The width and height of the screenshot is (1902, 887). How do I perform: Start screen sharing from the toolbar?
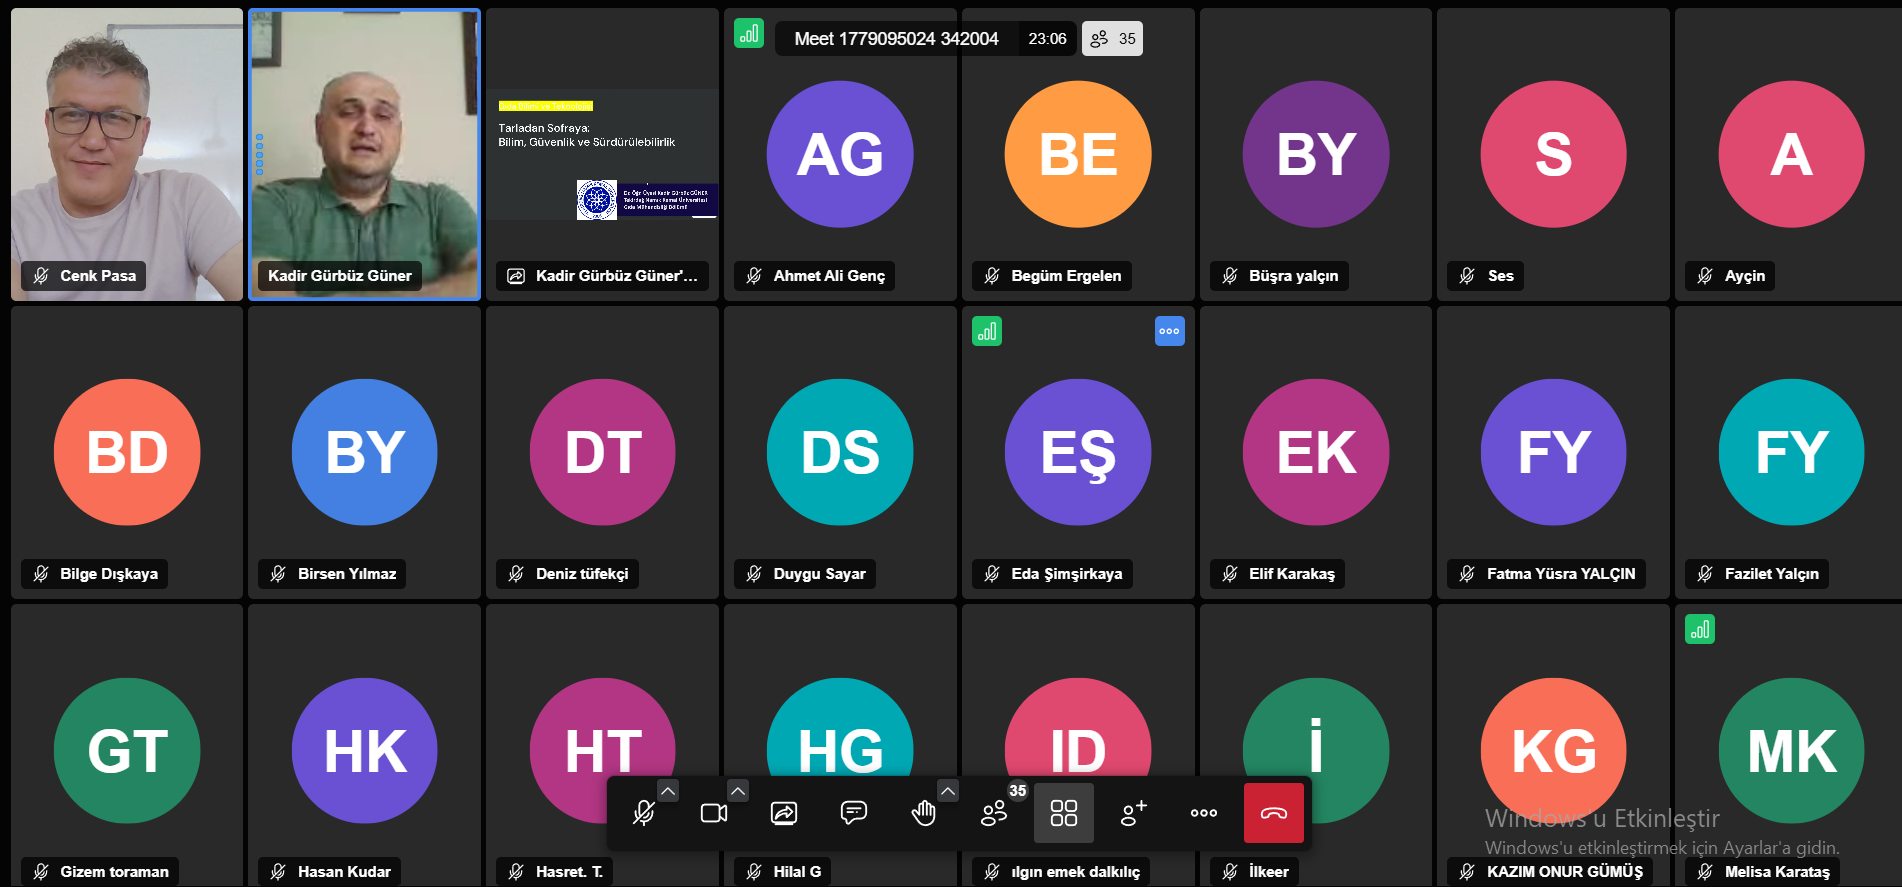coord(784,813)
